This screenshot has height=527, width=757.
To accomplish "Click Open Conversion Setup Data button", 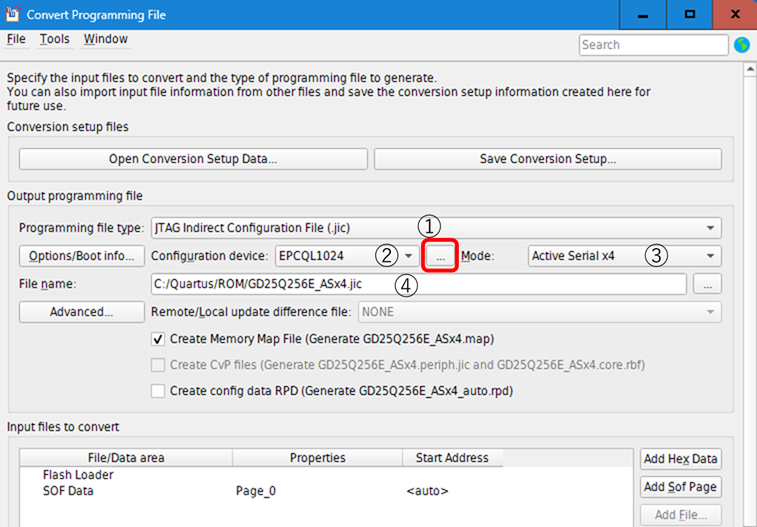I will tap(193, 159).
